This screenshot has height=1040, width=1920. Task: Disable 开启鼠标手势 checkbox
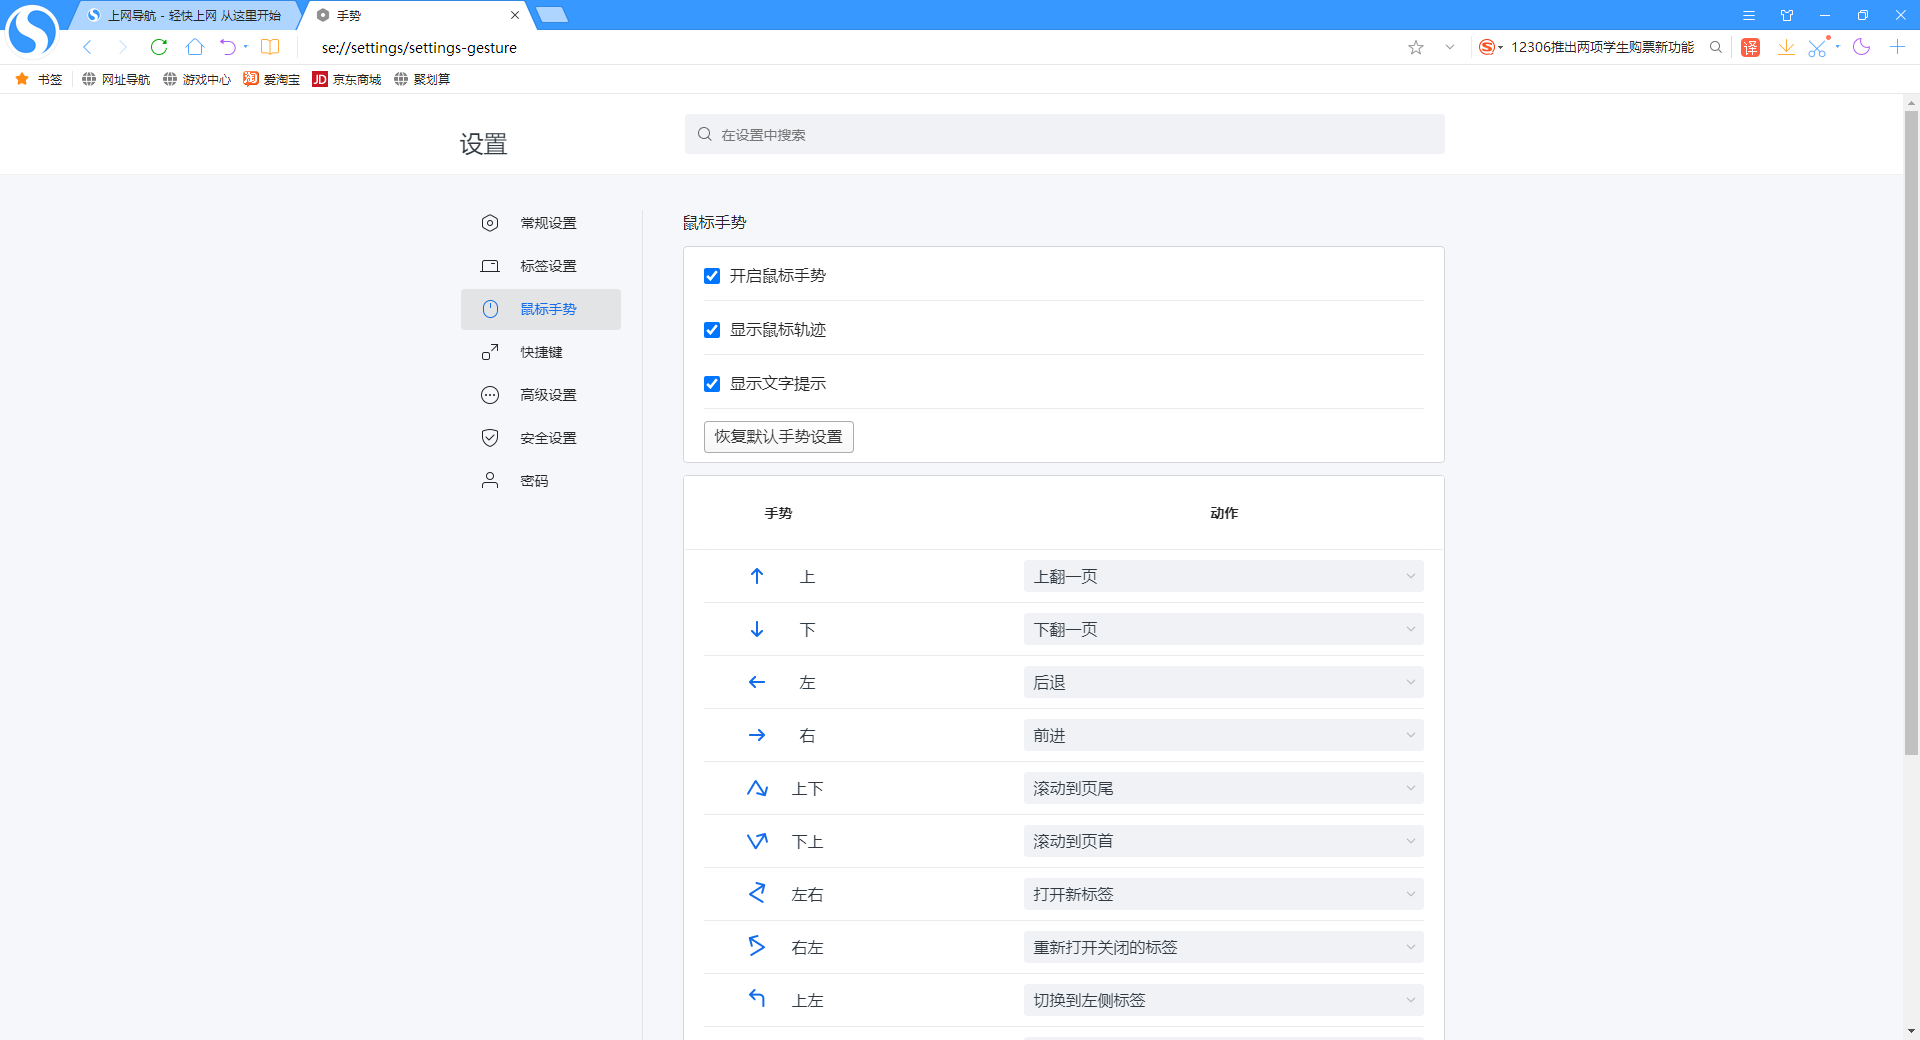(711, 276)
